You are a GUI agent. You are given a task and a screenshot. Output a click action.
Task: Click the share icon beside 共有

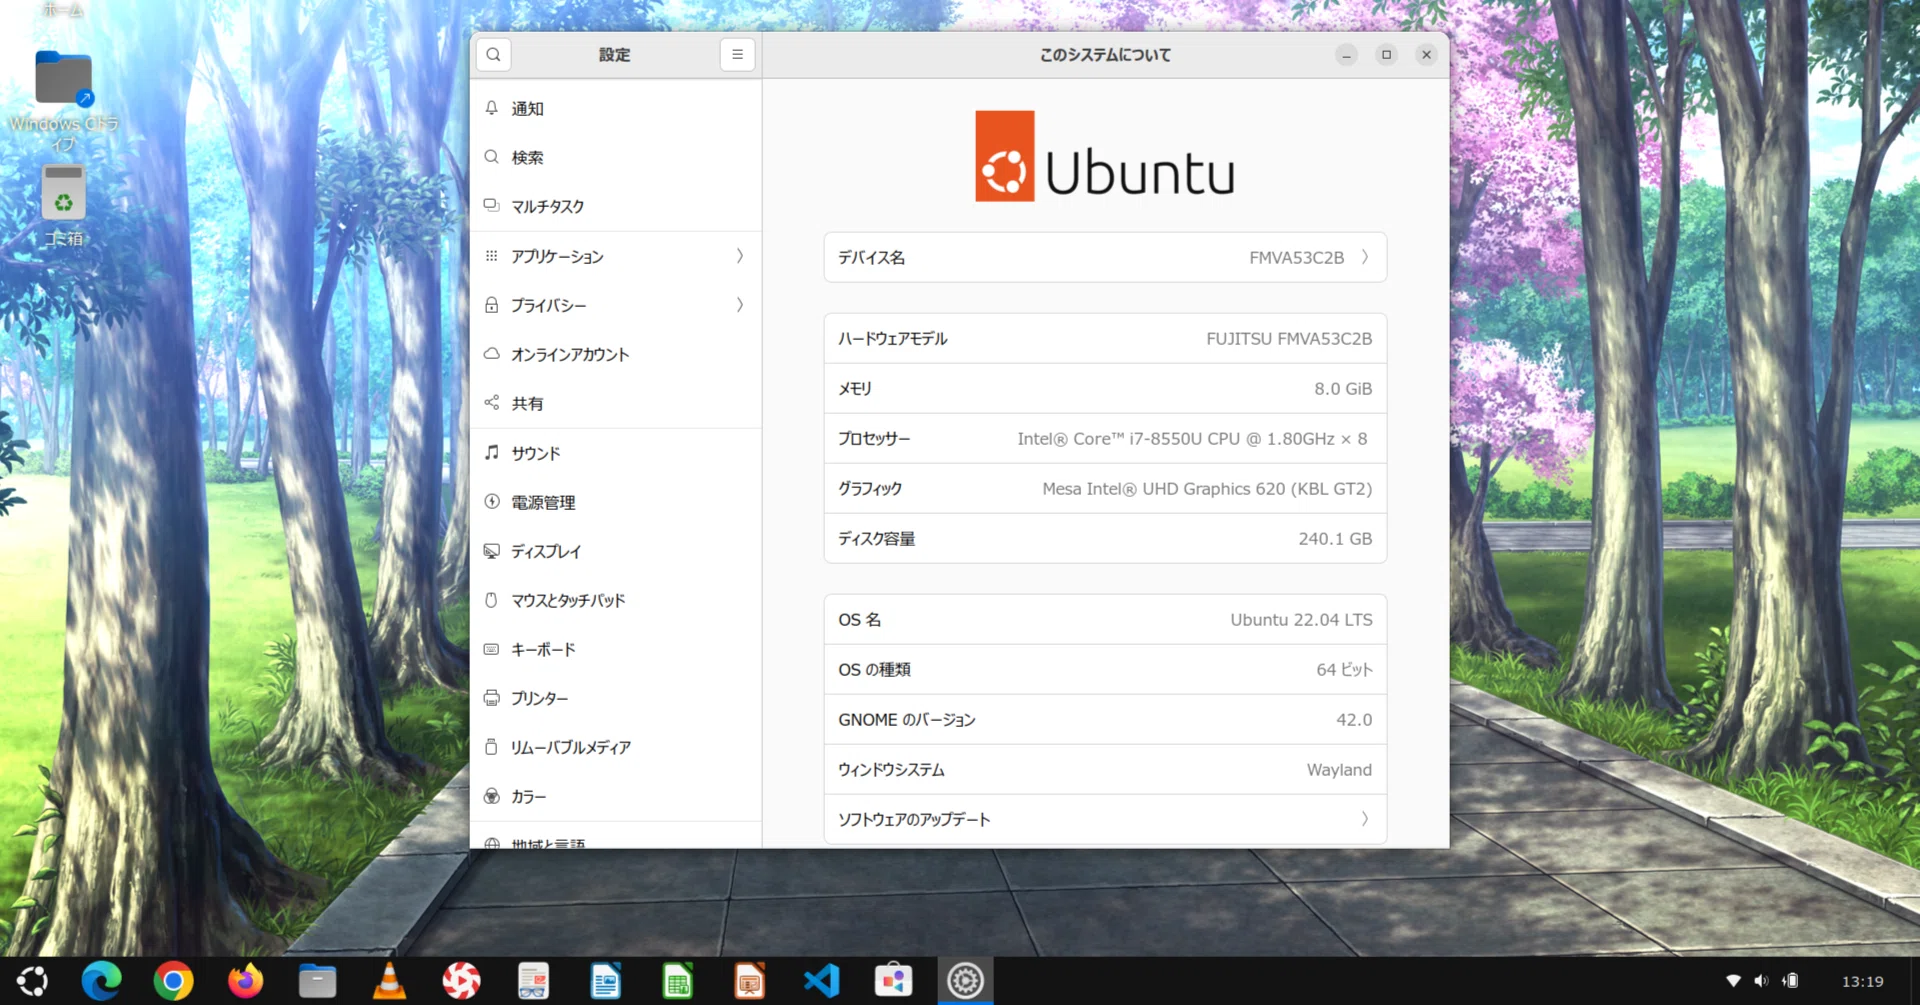(491, 403)
